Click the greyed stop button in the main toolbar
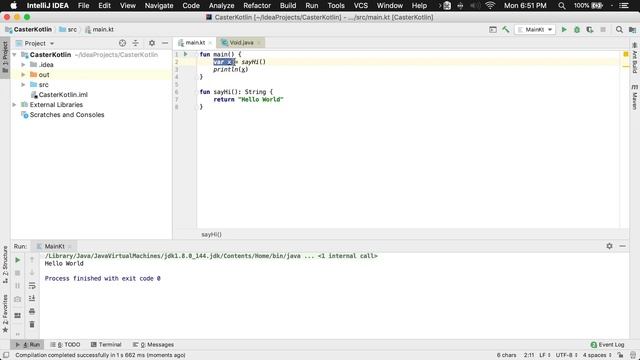Image resolution: width=640 pixels, height=360 pixels. (603, 29)
